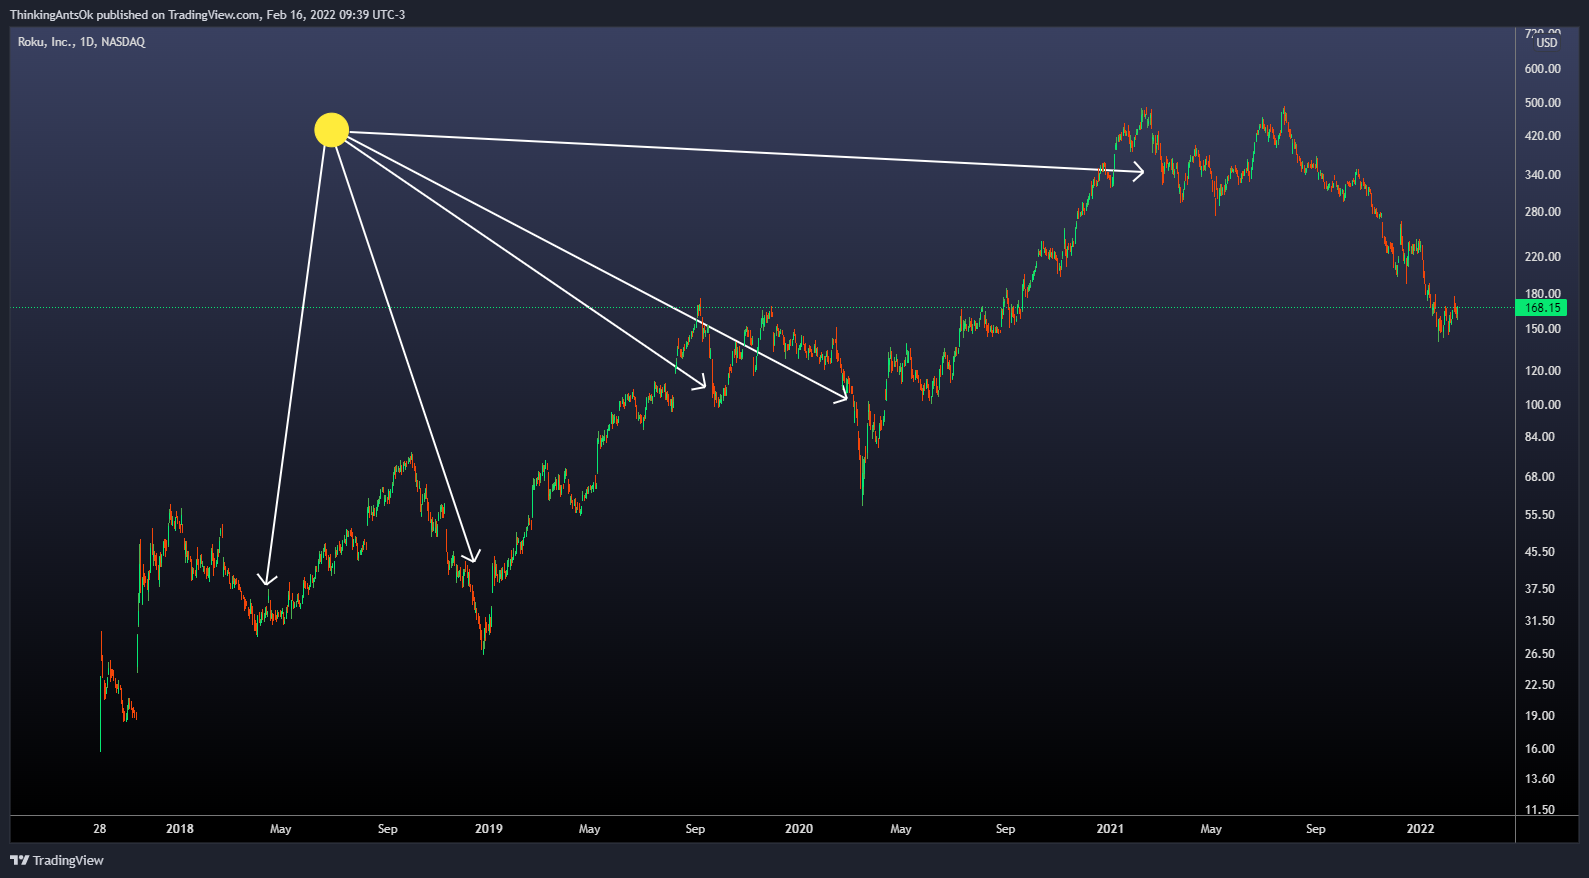The height and width of the screenshot is (878, 1589).
Task: Click the current price label 168.15
Action: click(x=1542, y=308)
